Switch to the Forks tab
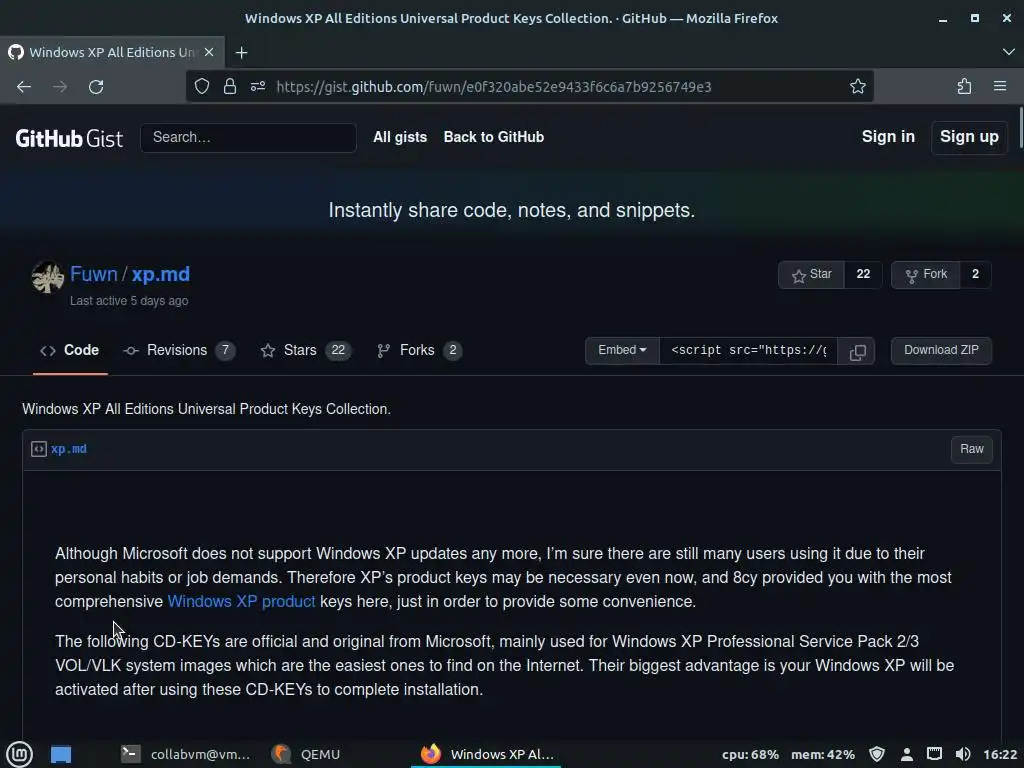1024x768 pixels. (419, 350)
